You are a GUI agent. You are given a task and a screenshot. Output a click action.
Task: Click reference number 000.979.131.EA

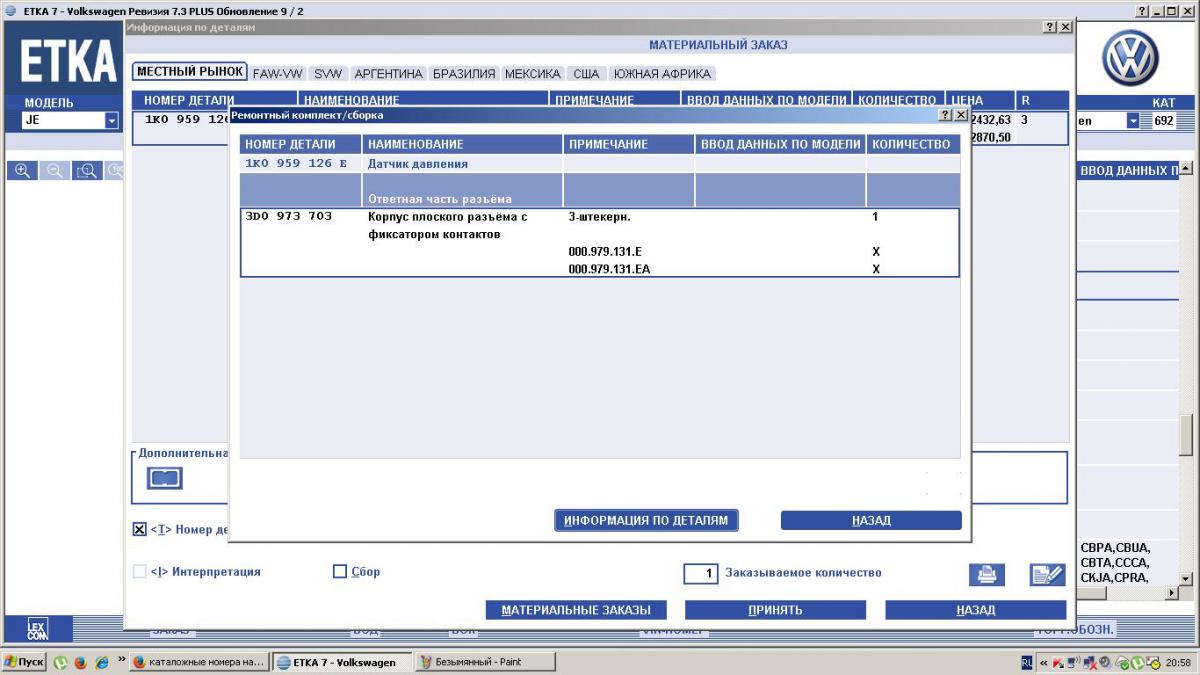[x=609, y=270]
